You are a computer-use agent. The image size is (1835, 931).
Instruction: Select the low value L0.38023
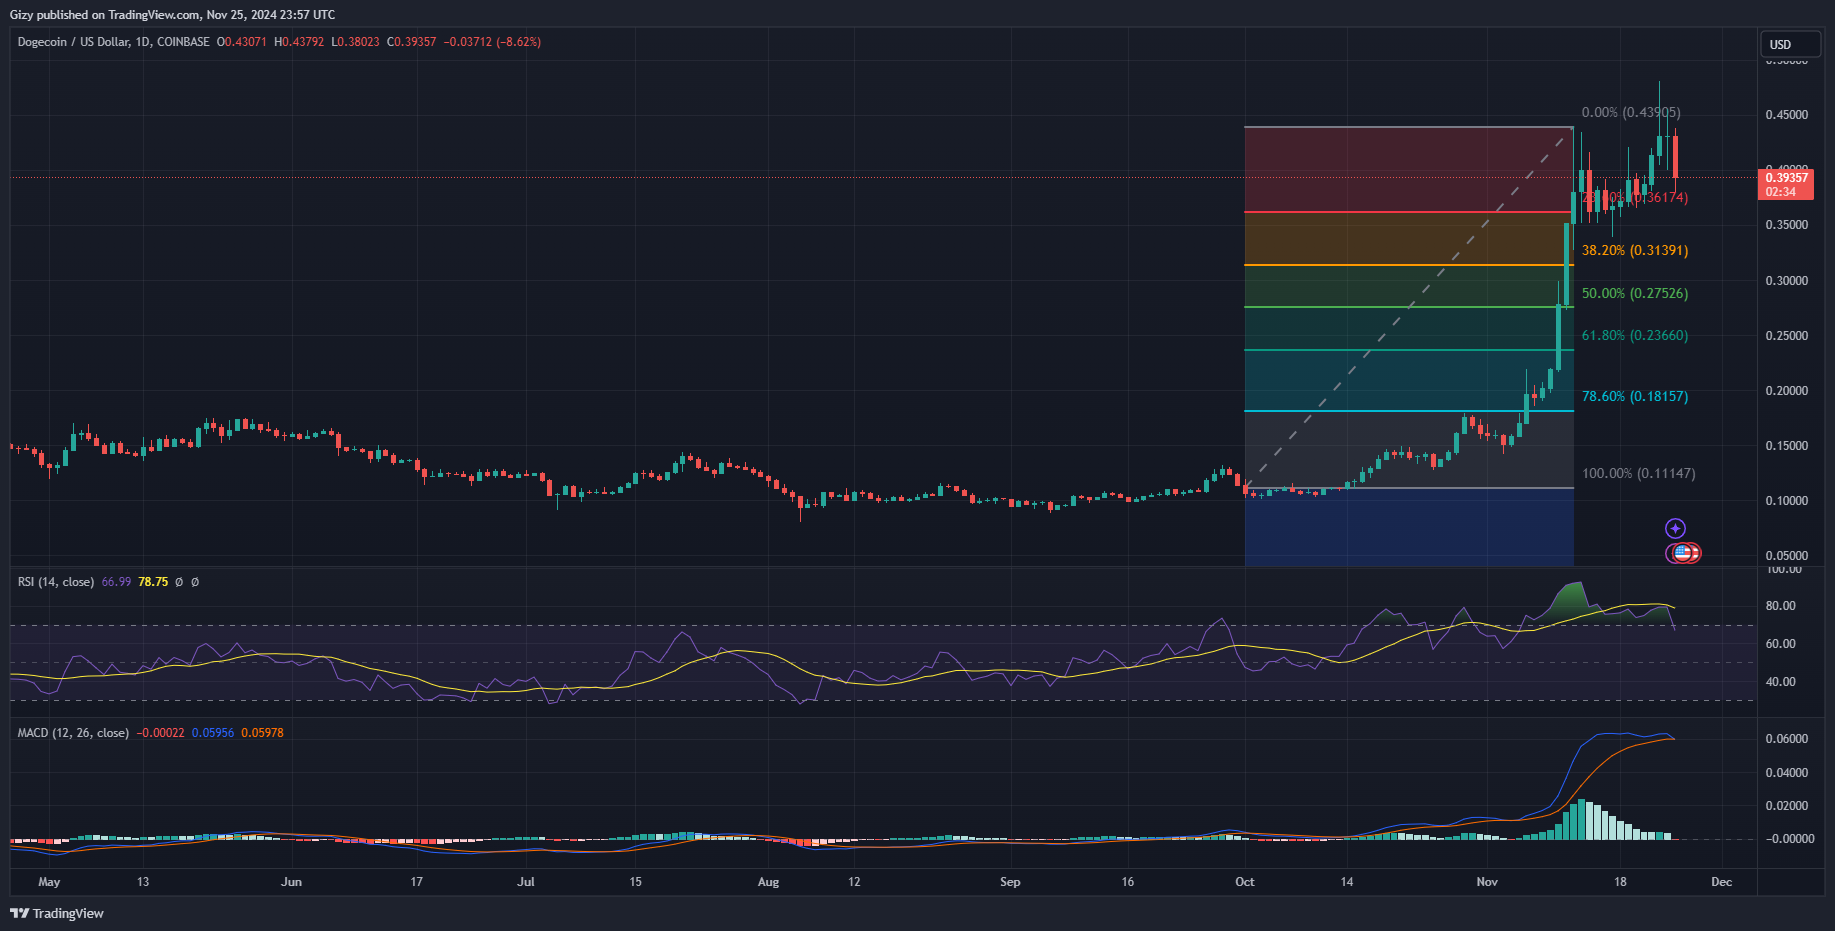[356, 42]
